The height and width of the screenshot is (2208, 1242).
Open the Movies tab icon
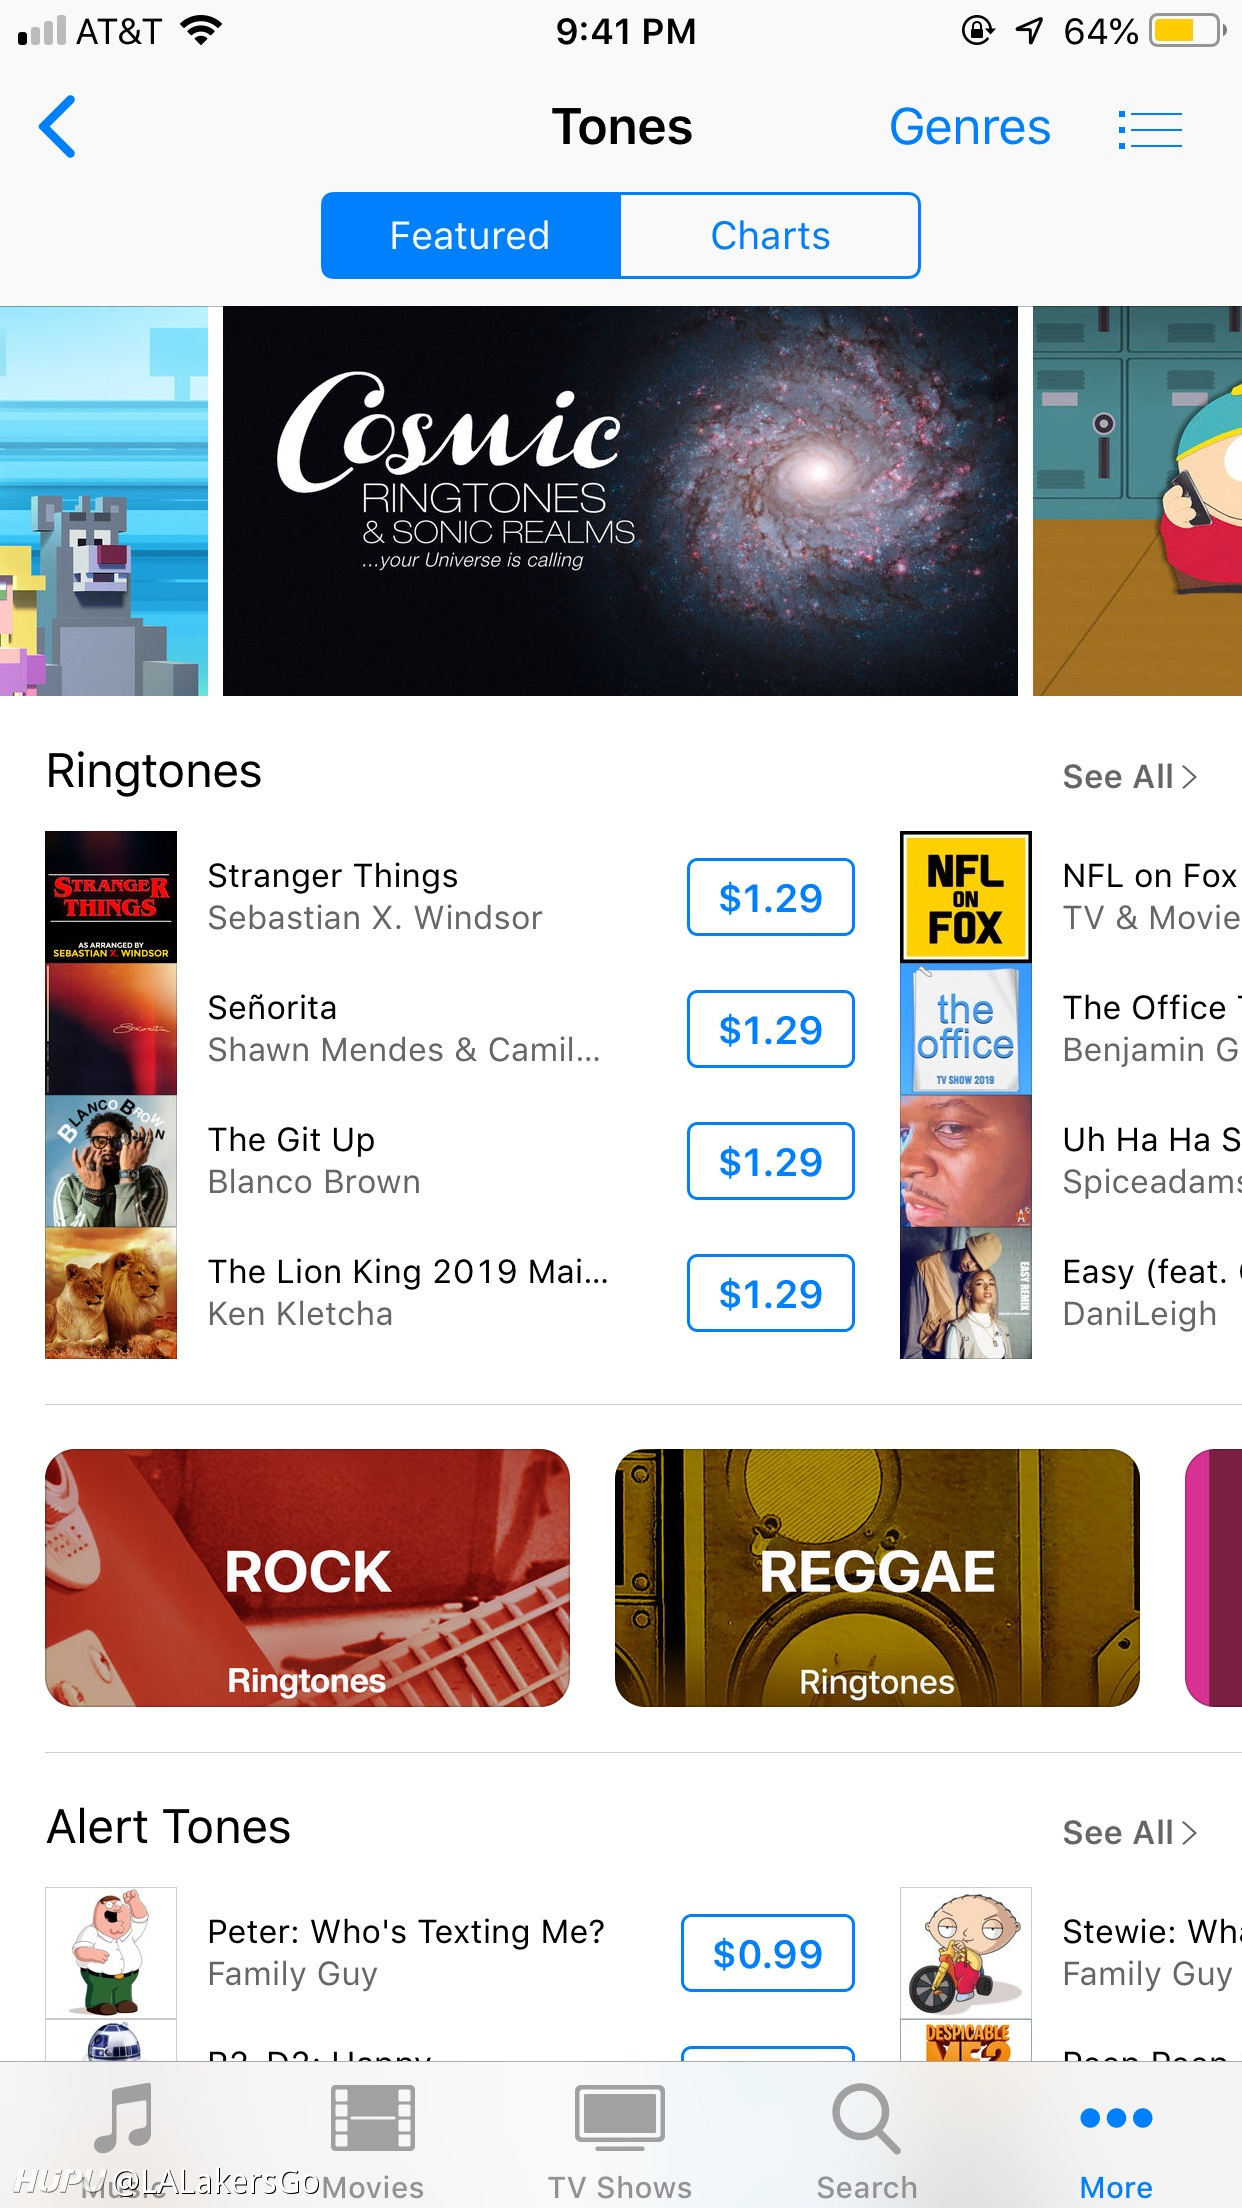pos(372,2119)
